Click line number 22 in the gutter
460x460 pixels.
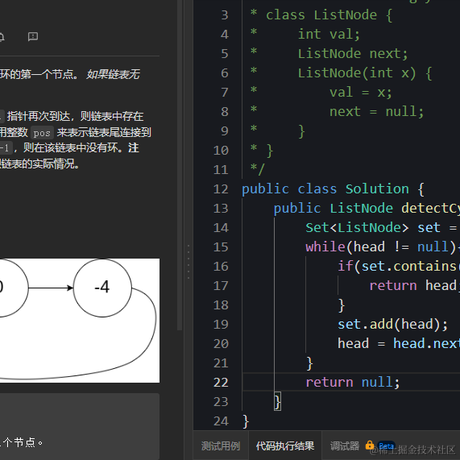[x=221, y=382]
